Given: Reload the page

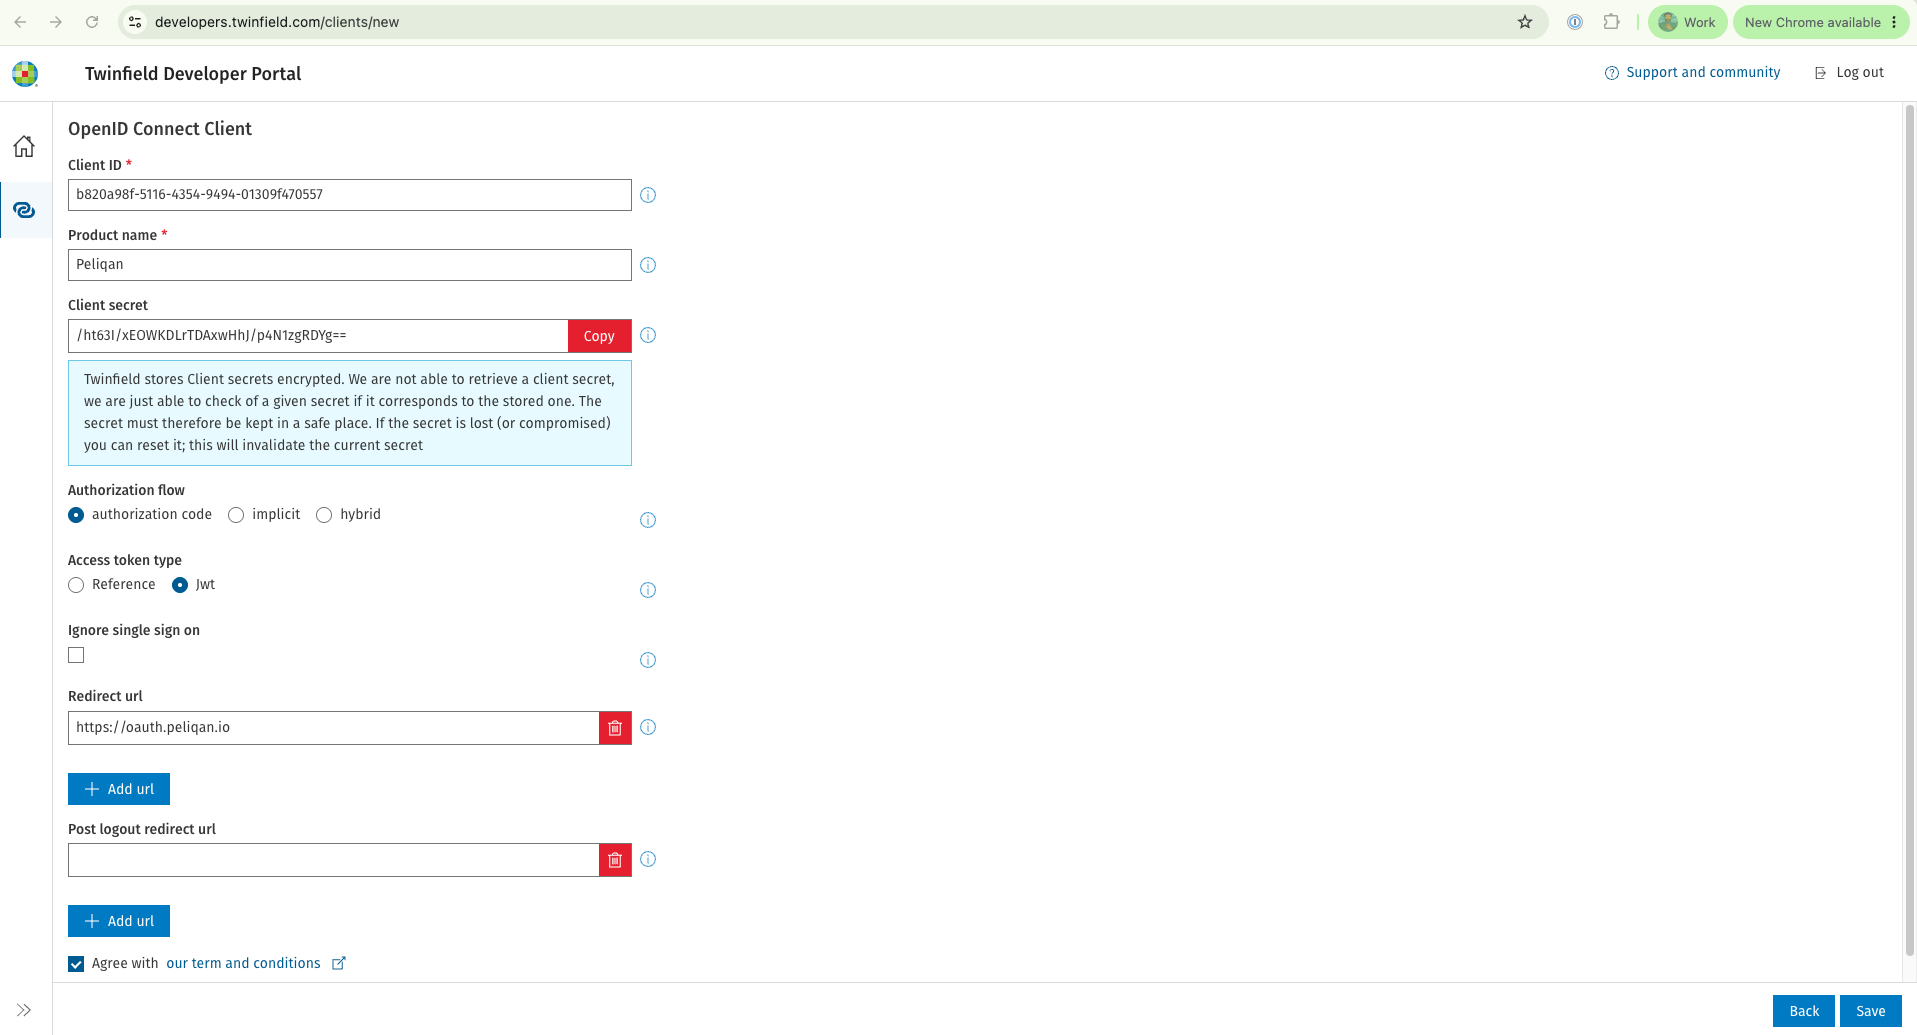Looking at the screenshot, I should pos(92,22).
